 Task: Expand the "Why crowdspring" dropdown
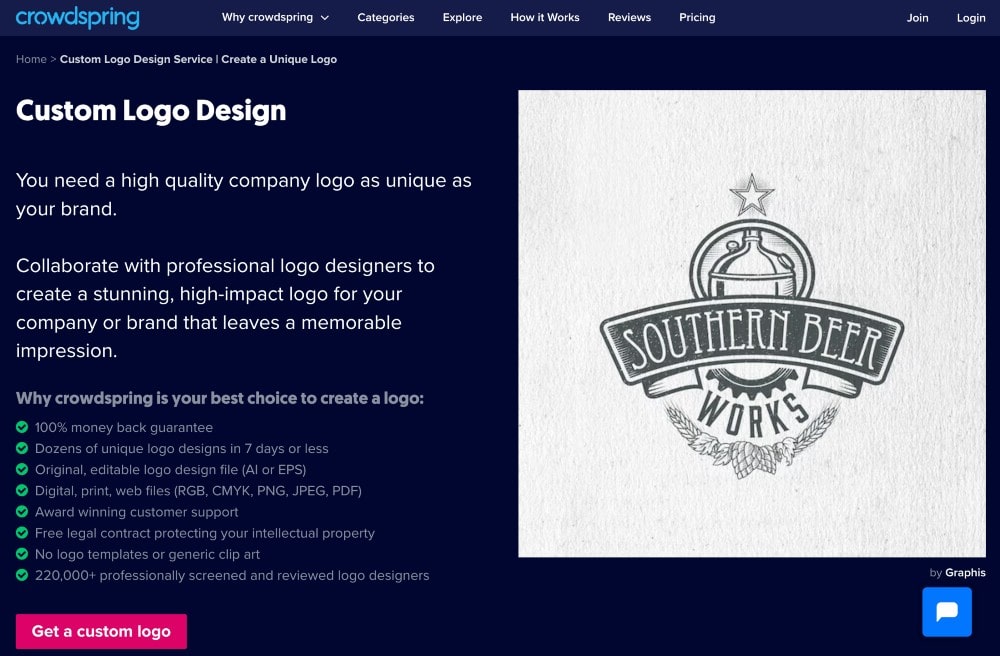(268, 17)
